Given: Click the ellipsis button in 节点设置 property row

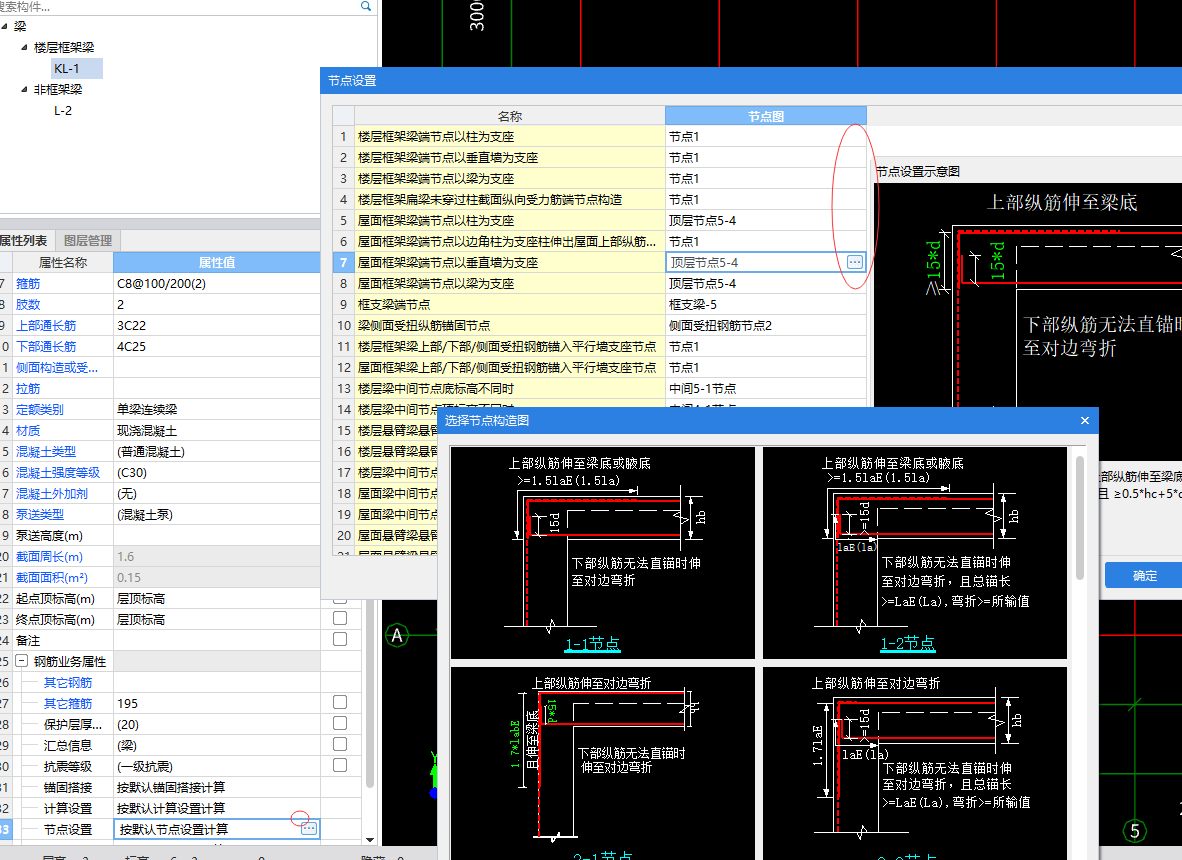Looking at the screenshot, I should tap(309, 829).
